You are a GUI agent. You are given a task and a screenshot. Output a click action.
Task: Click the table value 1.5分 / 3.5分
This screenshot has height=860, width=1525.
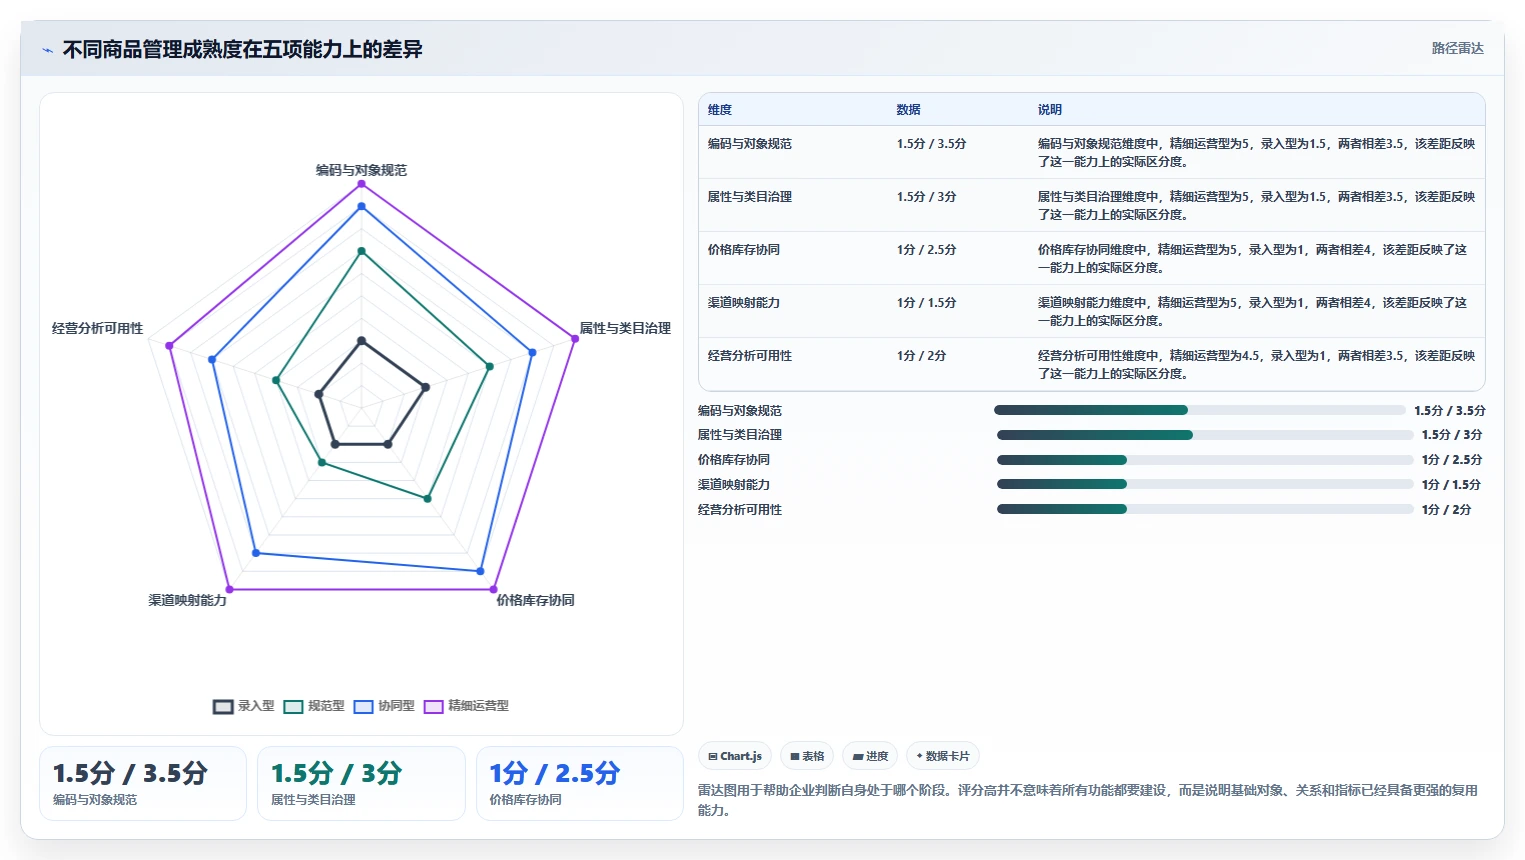931,144
